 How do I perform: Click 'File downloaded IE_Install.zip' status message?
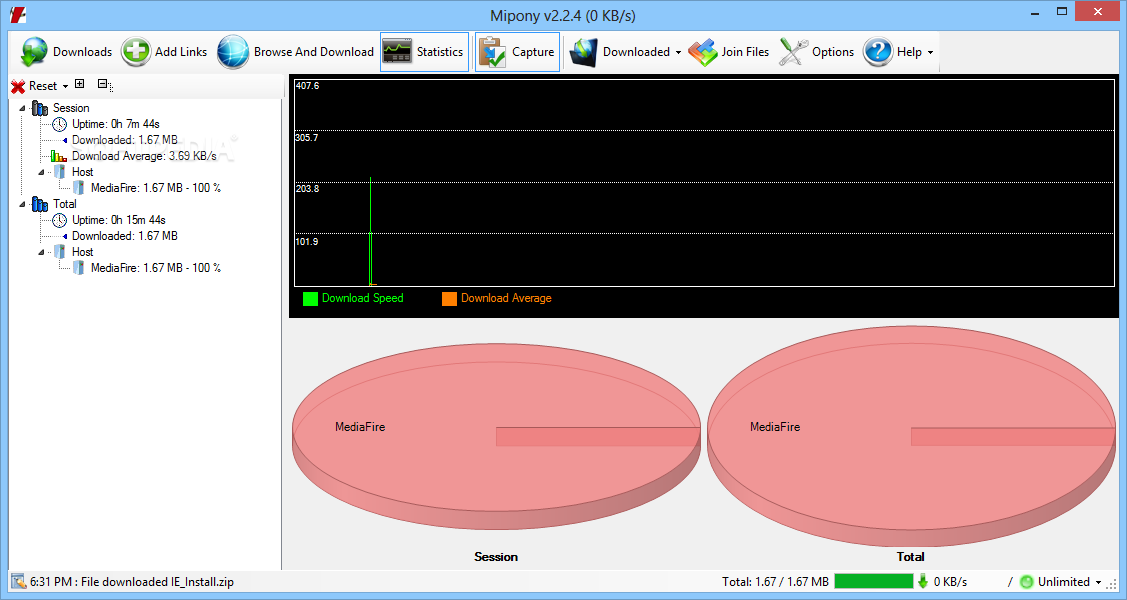(157, 582)
